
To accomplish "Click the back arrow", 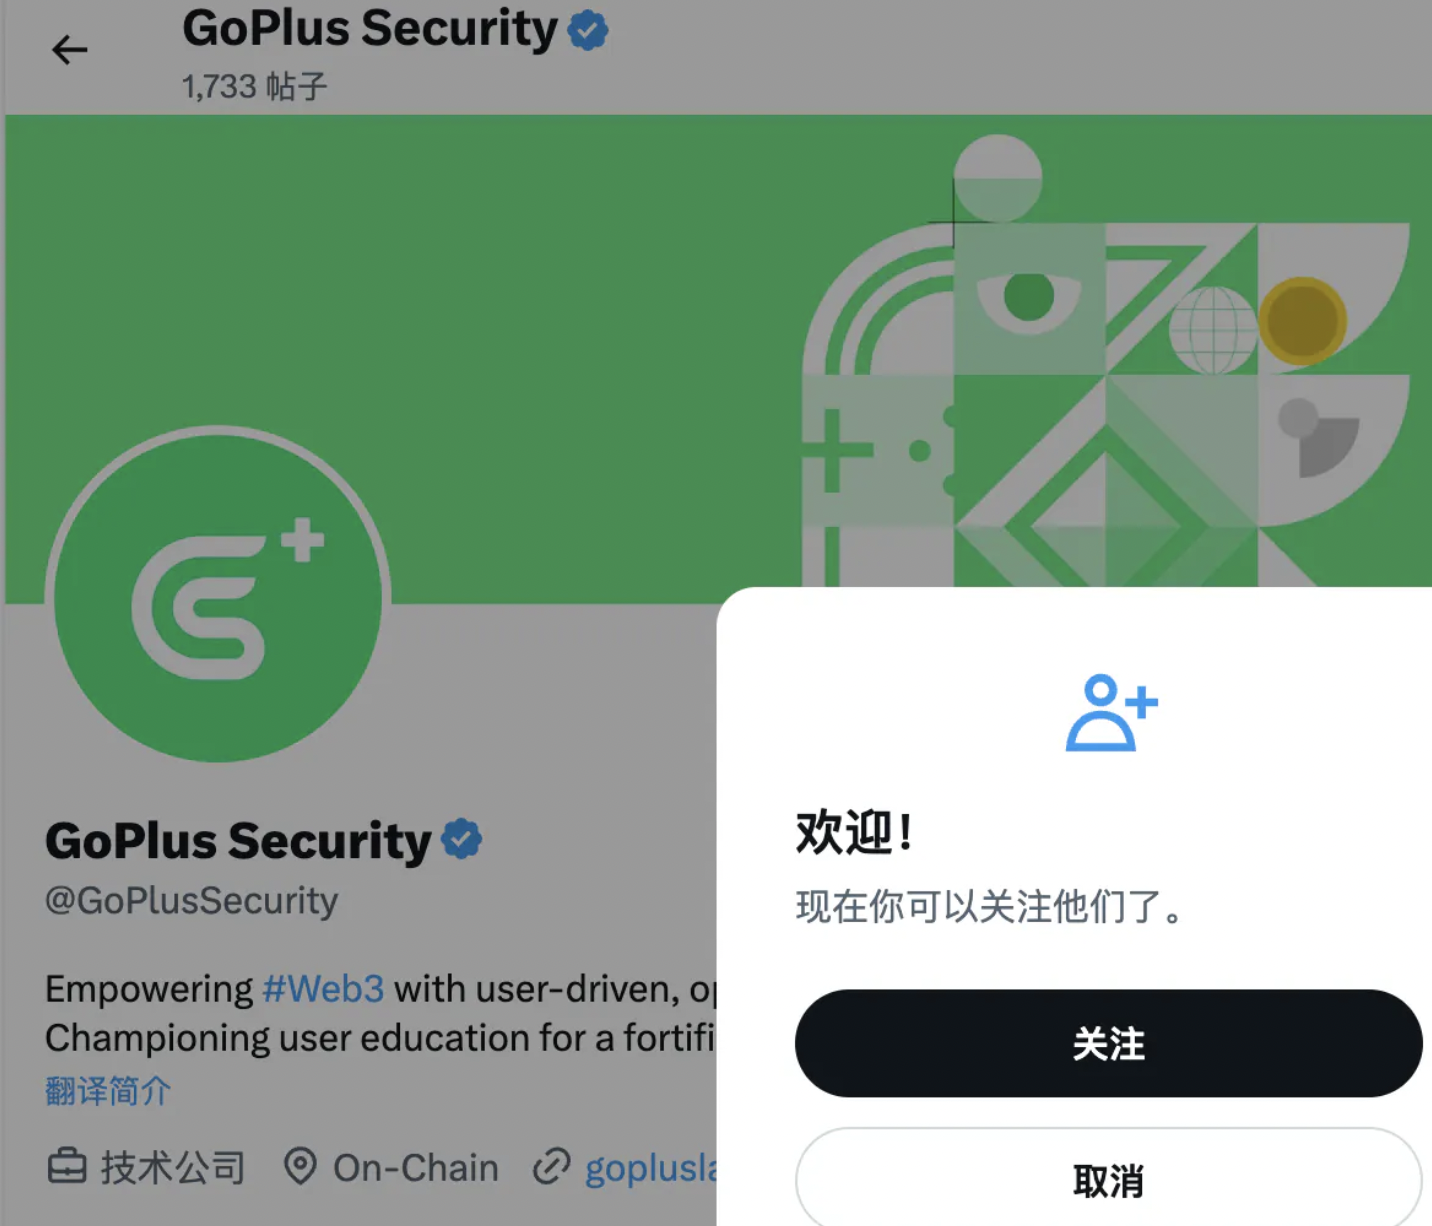I will pyautogui.click(x=69, y=49).
